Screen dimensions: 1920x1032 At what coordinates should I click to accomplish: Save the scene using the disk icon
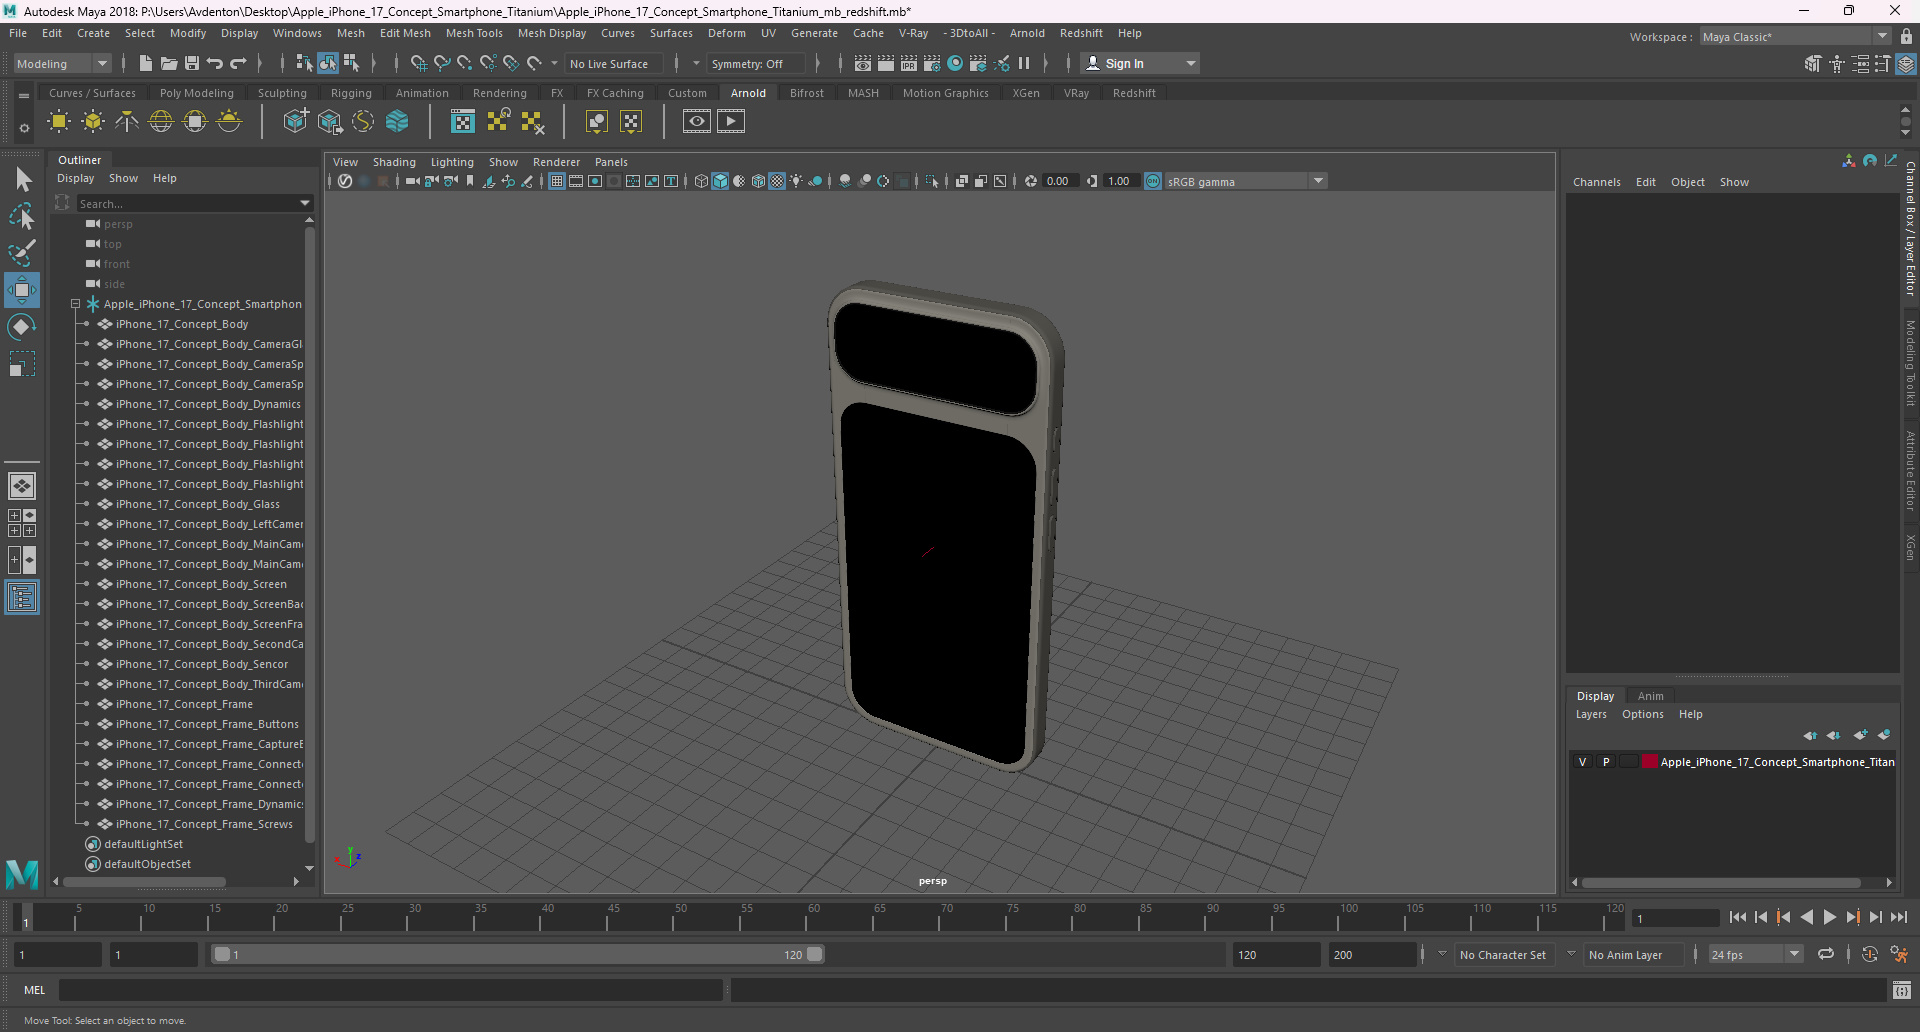tap(192, 63)
